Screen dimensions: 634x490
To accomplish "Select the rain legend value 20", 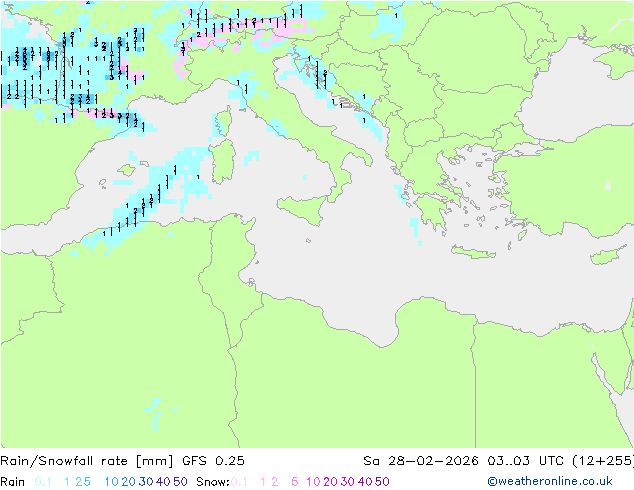I will pos(129,482).
